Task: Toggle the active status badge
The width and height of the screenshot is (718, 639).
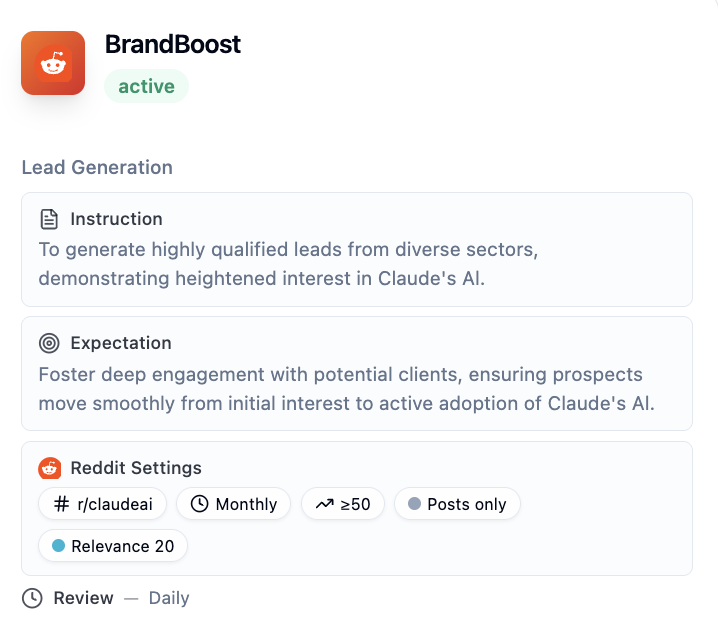Action: coord(146,87)
